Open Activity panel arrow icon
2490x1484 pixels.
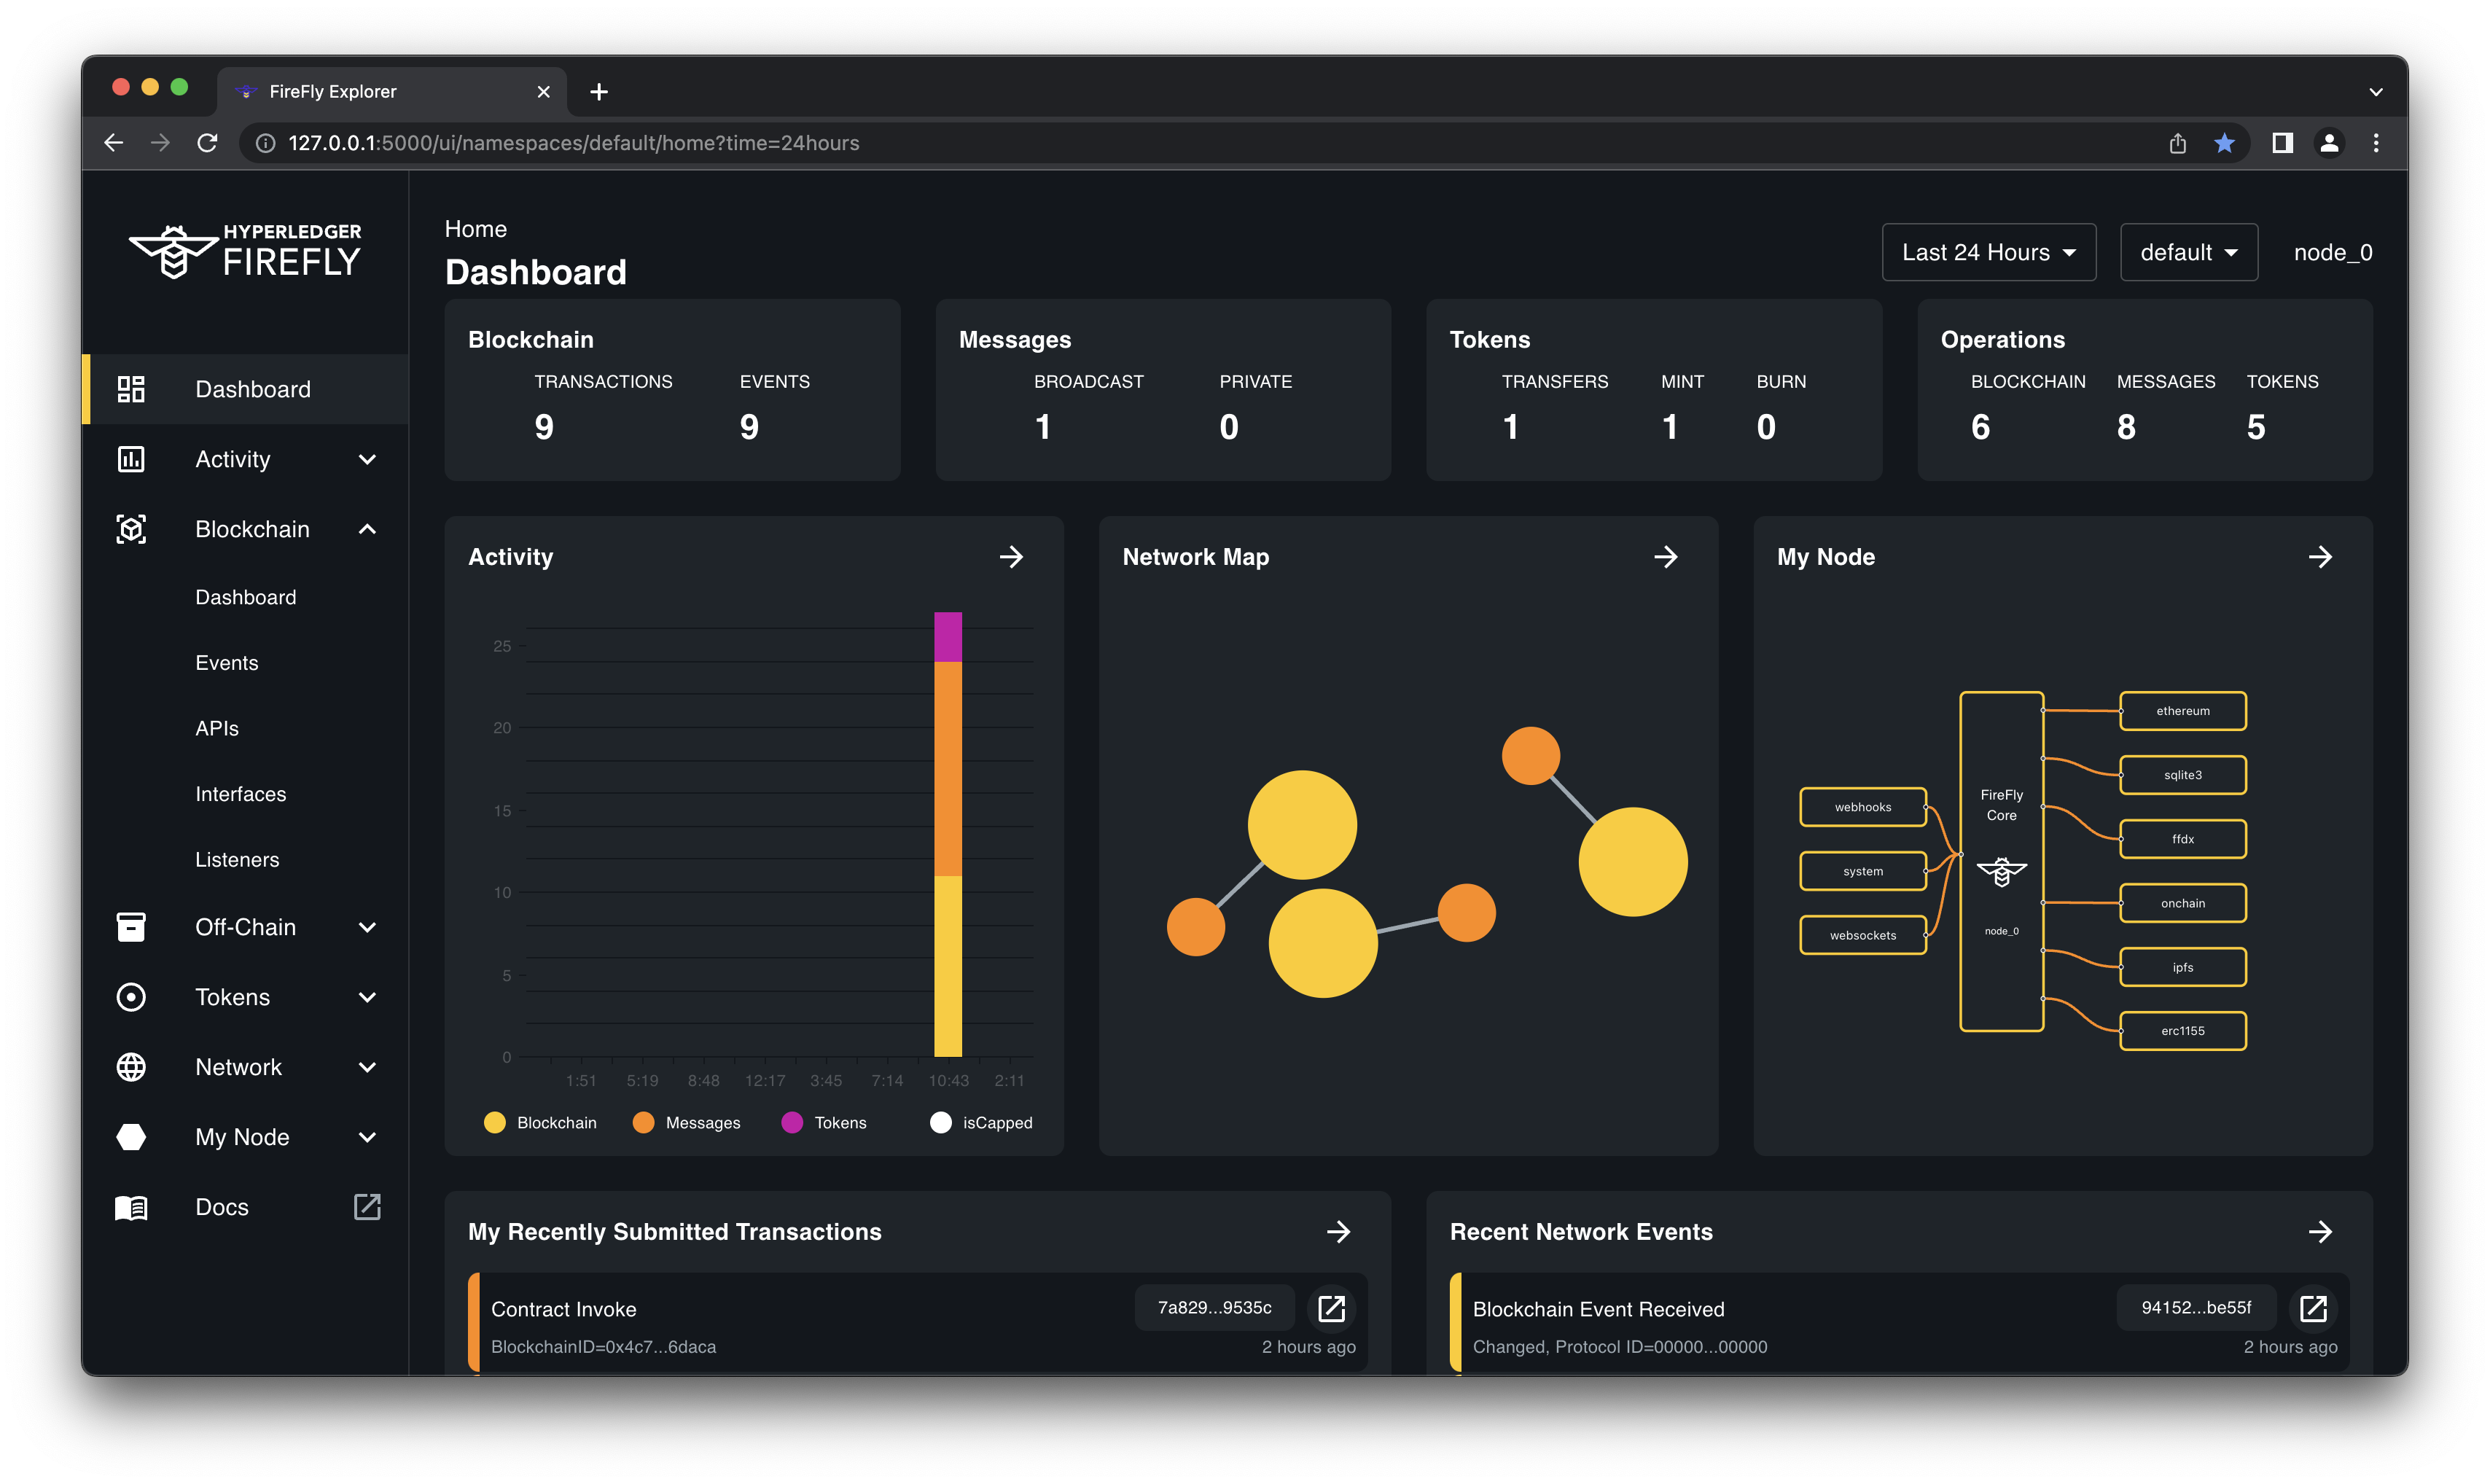point(1011,557)
